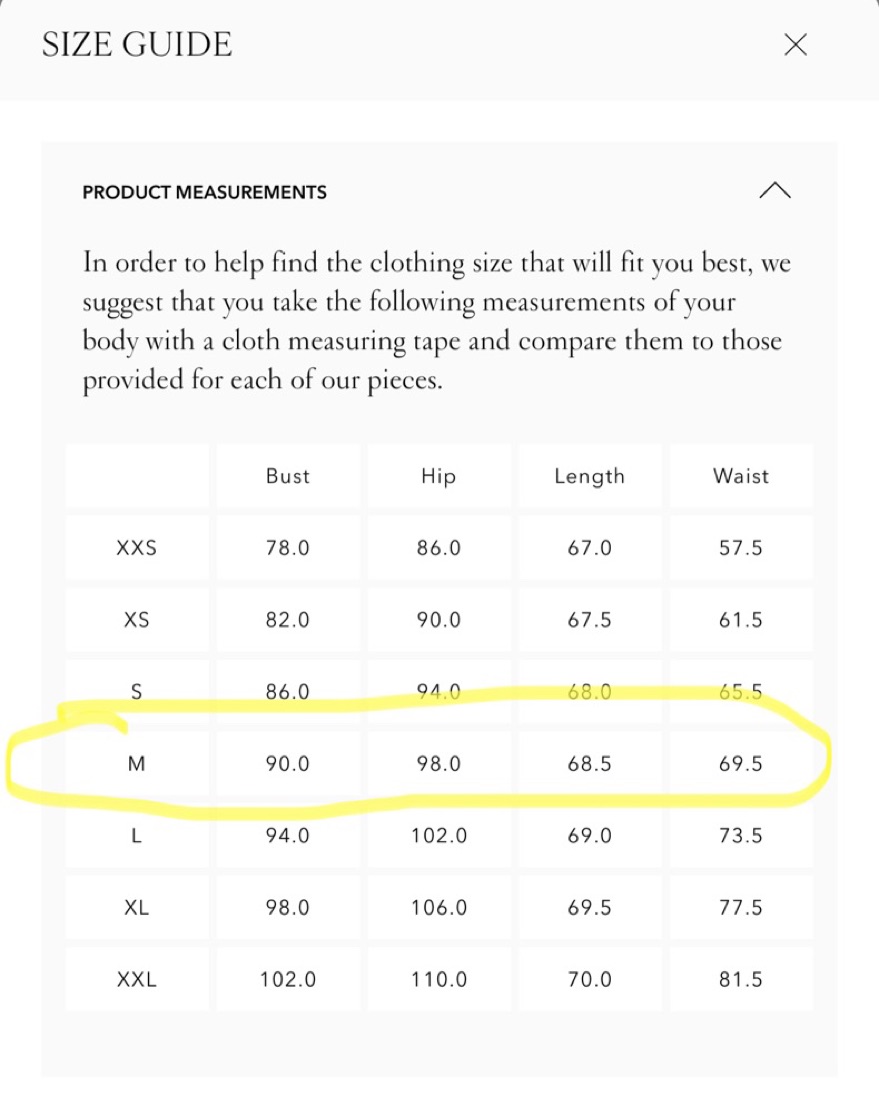Click the L length value 69.0
879x1100 pixels.
pyautogui.click(x=589, y=836)
